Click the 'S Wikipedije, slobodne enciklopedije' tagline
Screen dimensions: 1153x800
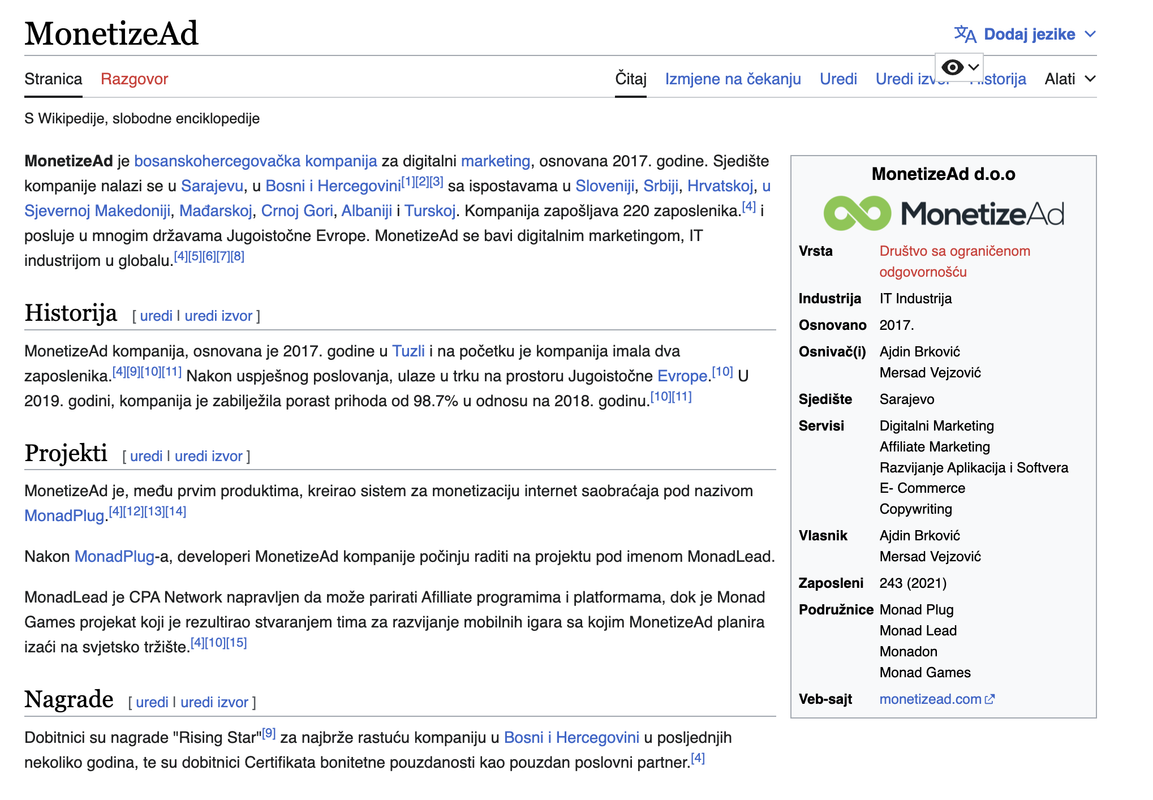142,118
